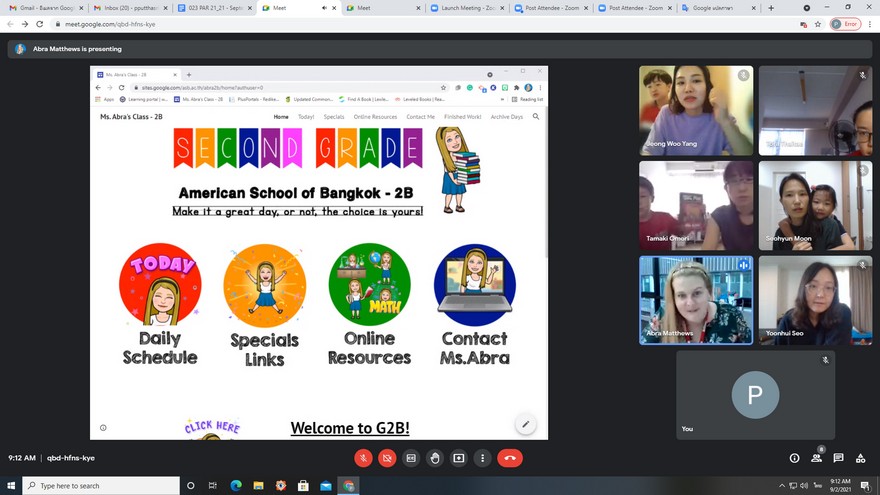
Task: Click the Present now screen icon
Action: point(459,458)
